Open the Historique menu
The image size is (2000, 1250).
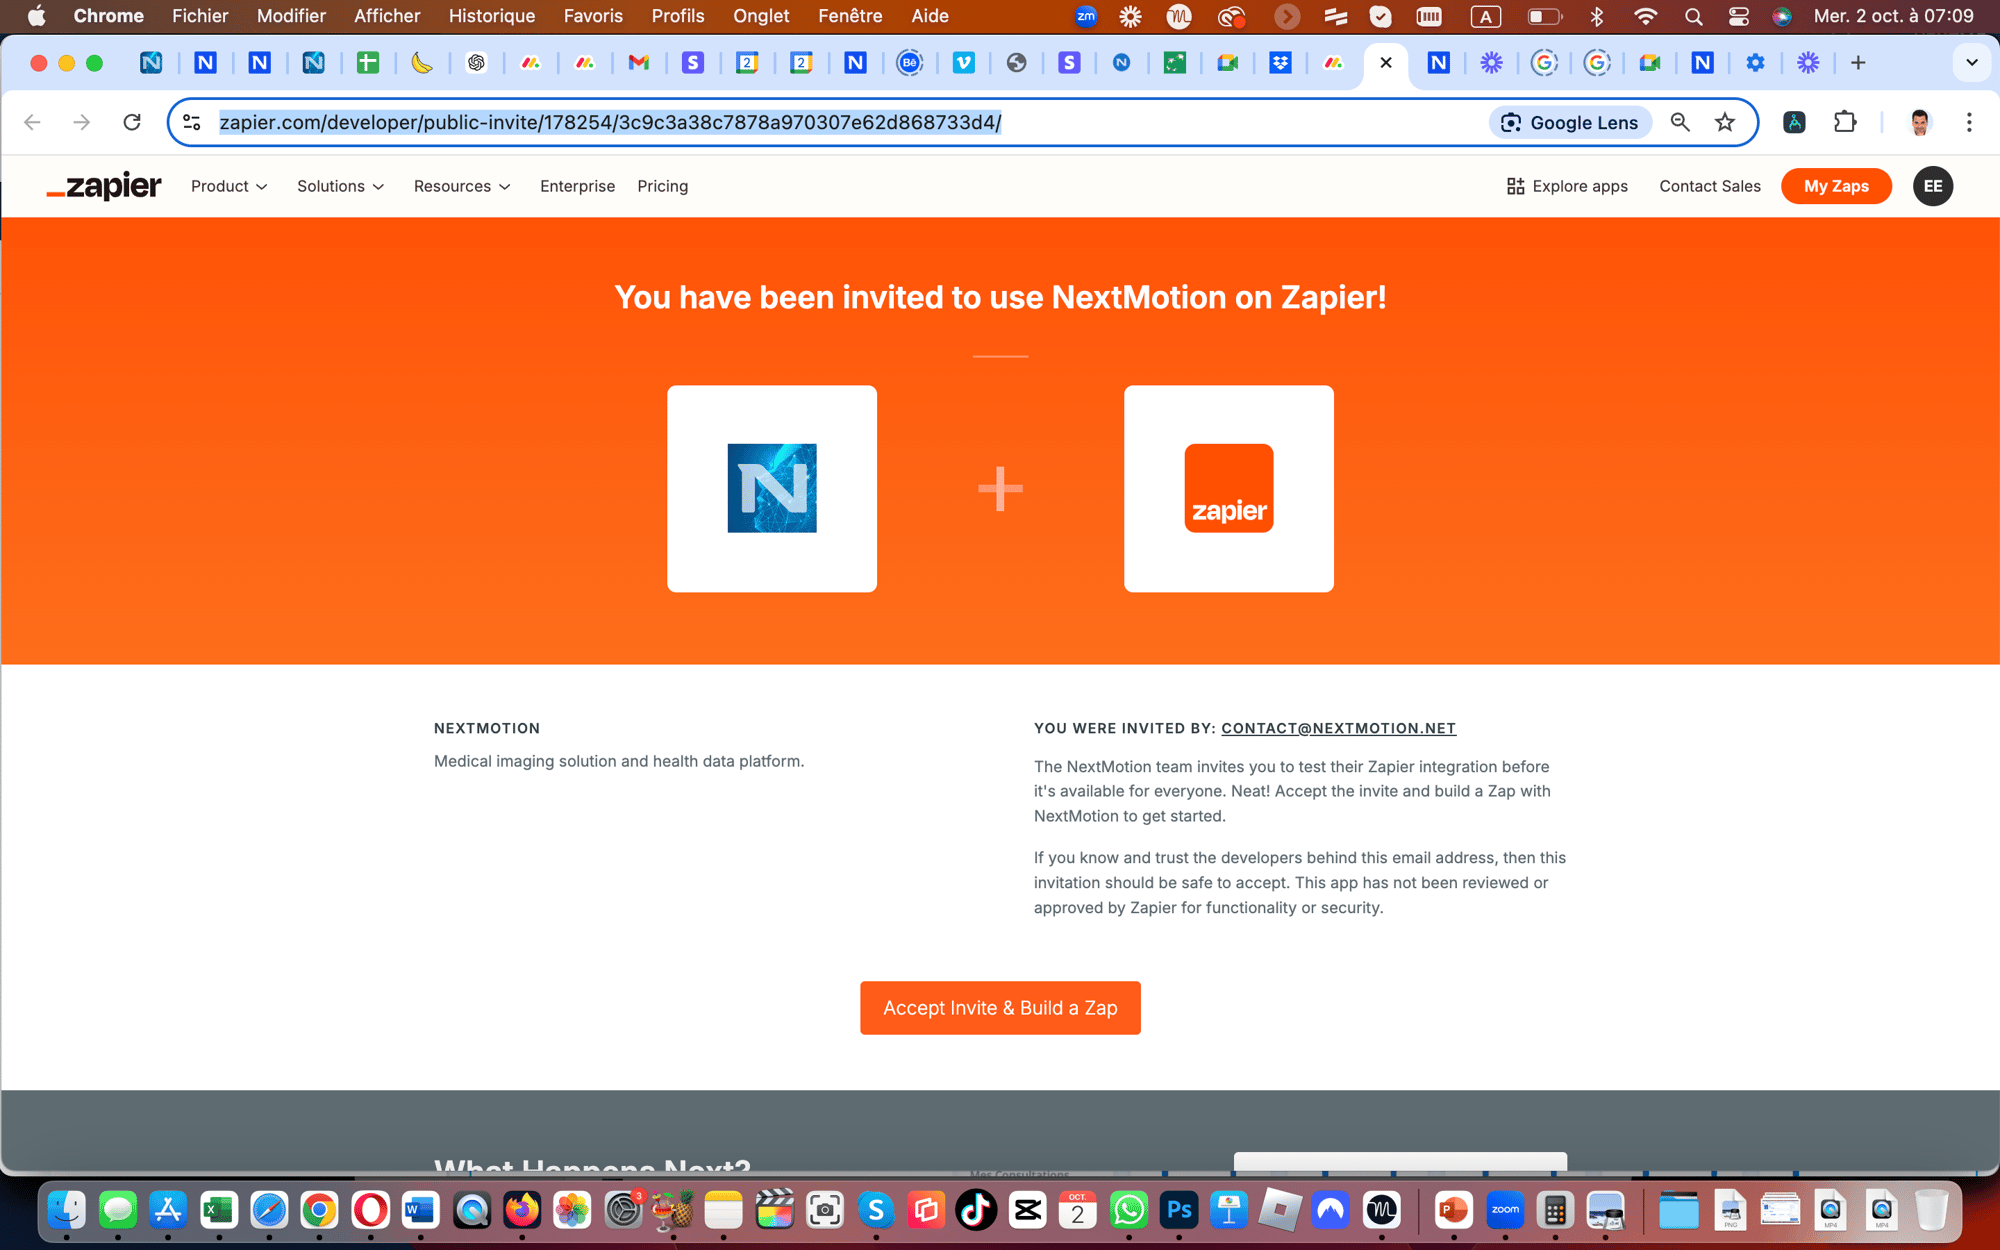[x=492, y=16]
